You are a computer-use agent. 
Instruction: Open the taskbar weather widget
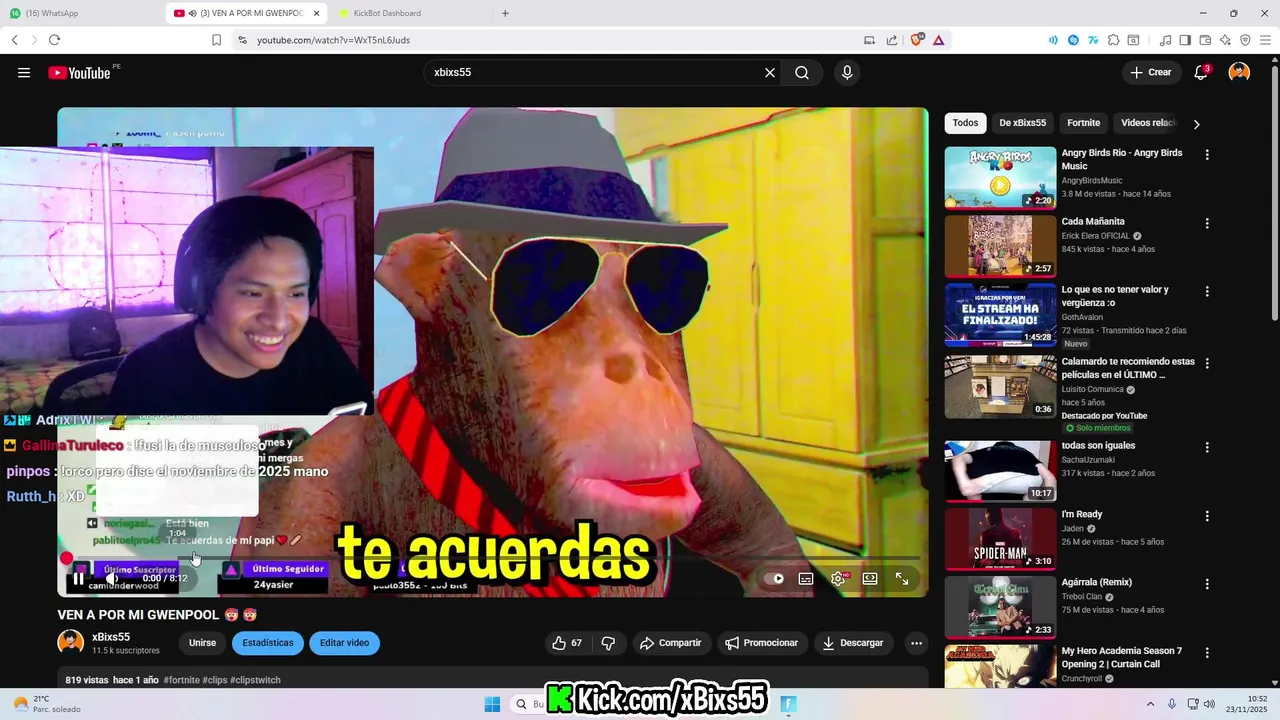tap(45, 704)
